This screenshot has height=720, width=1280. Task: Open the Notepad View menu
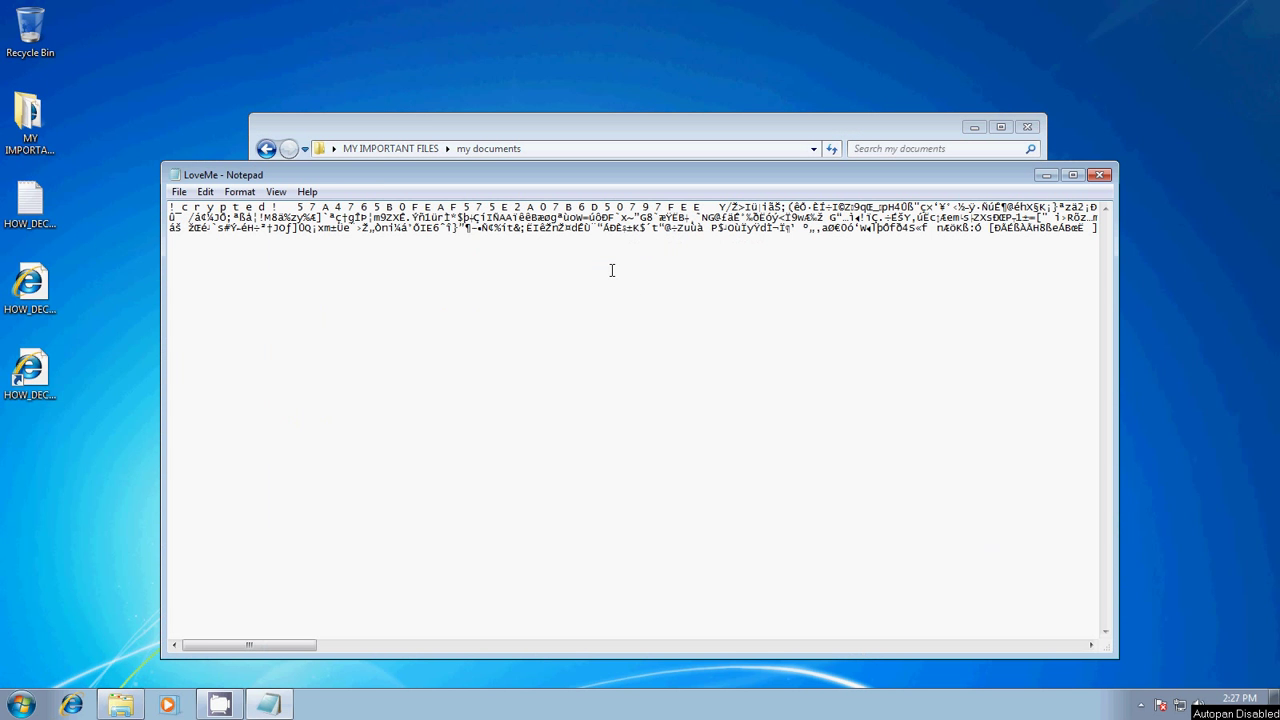point(276,192)
